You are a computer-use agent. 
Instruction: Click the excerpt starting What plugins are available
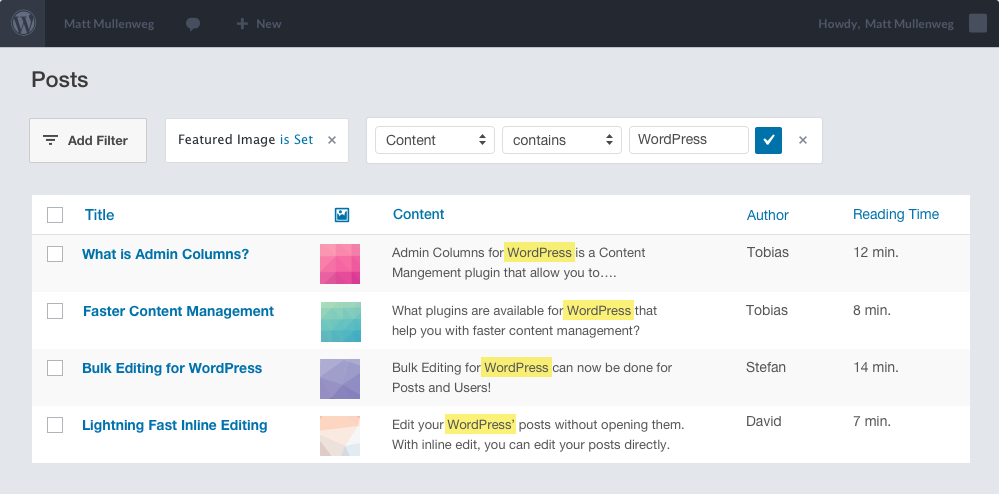tap(524, 321)
